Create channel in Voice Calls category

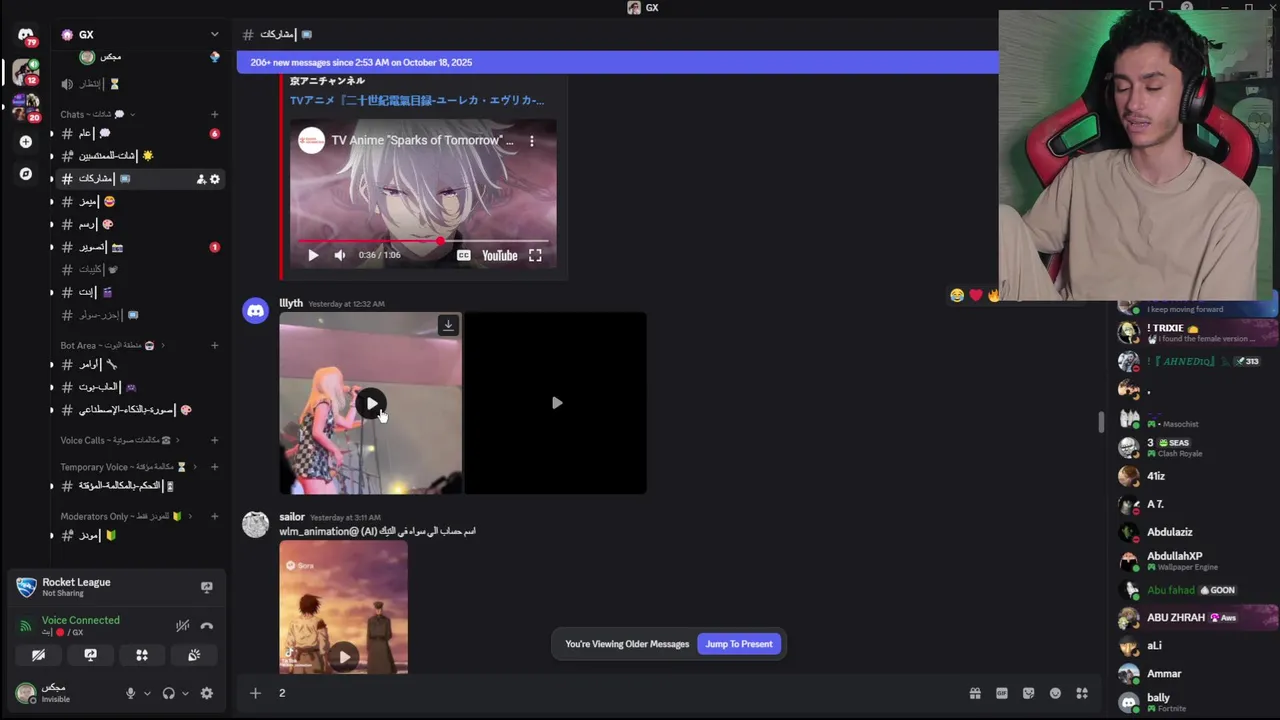tap(214, 440)
